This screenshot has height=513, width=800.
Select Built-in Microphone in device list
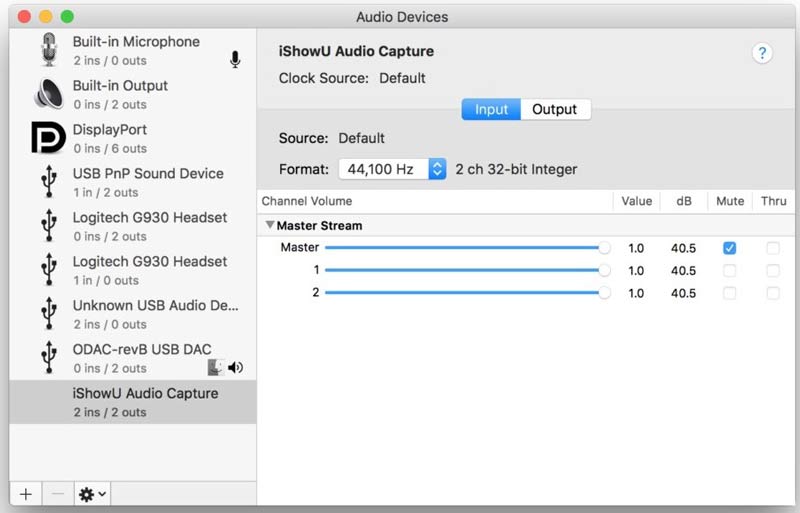(x=133, y=50)
